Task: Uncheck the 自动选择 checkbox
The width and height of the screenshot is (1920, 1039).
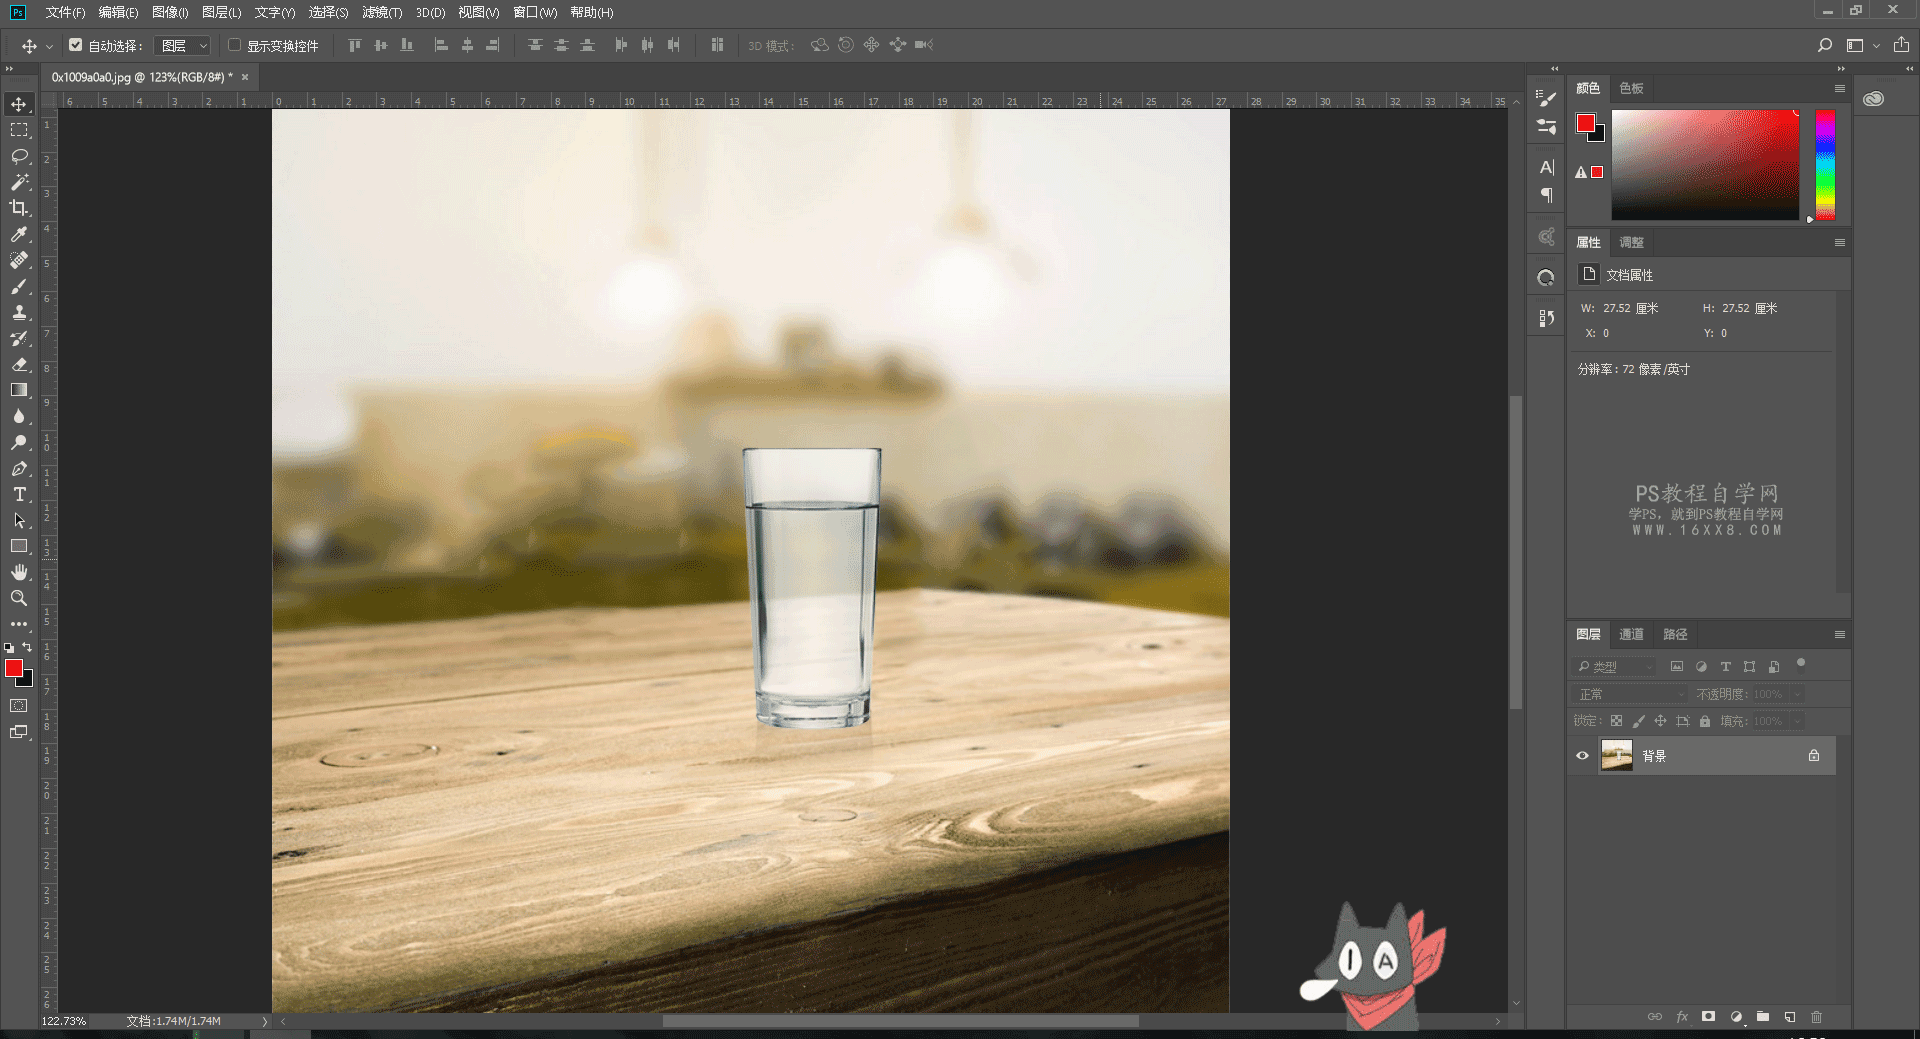Action: pyautogui.click(x=76, y=45)
